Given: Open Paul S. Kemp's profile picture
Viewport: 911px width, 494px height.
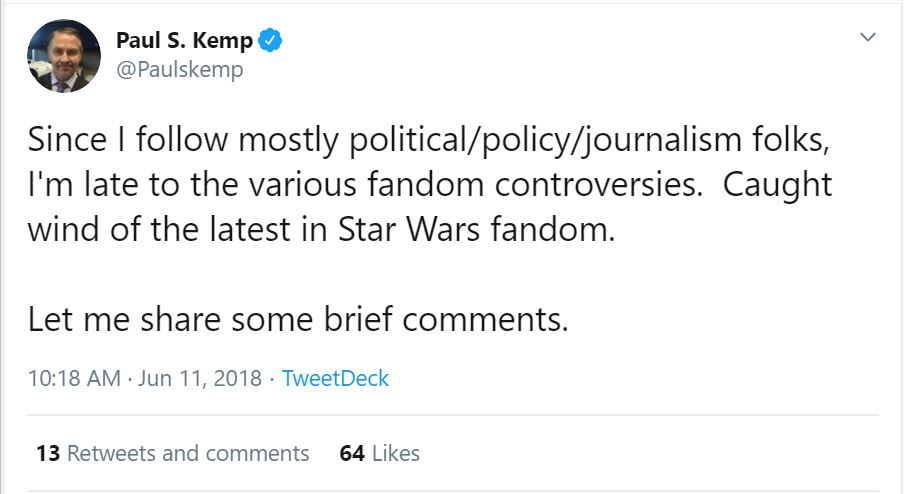Looking at the screenshot, I should (64, 56).
